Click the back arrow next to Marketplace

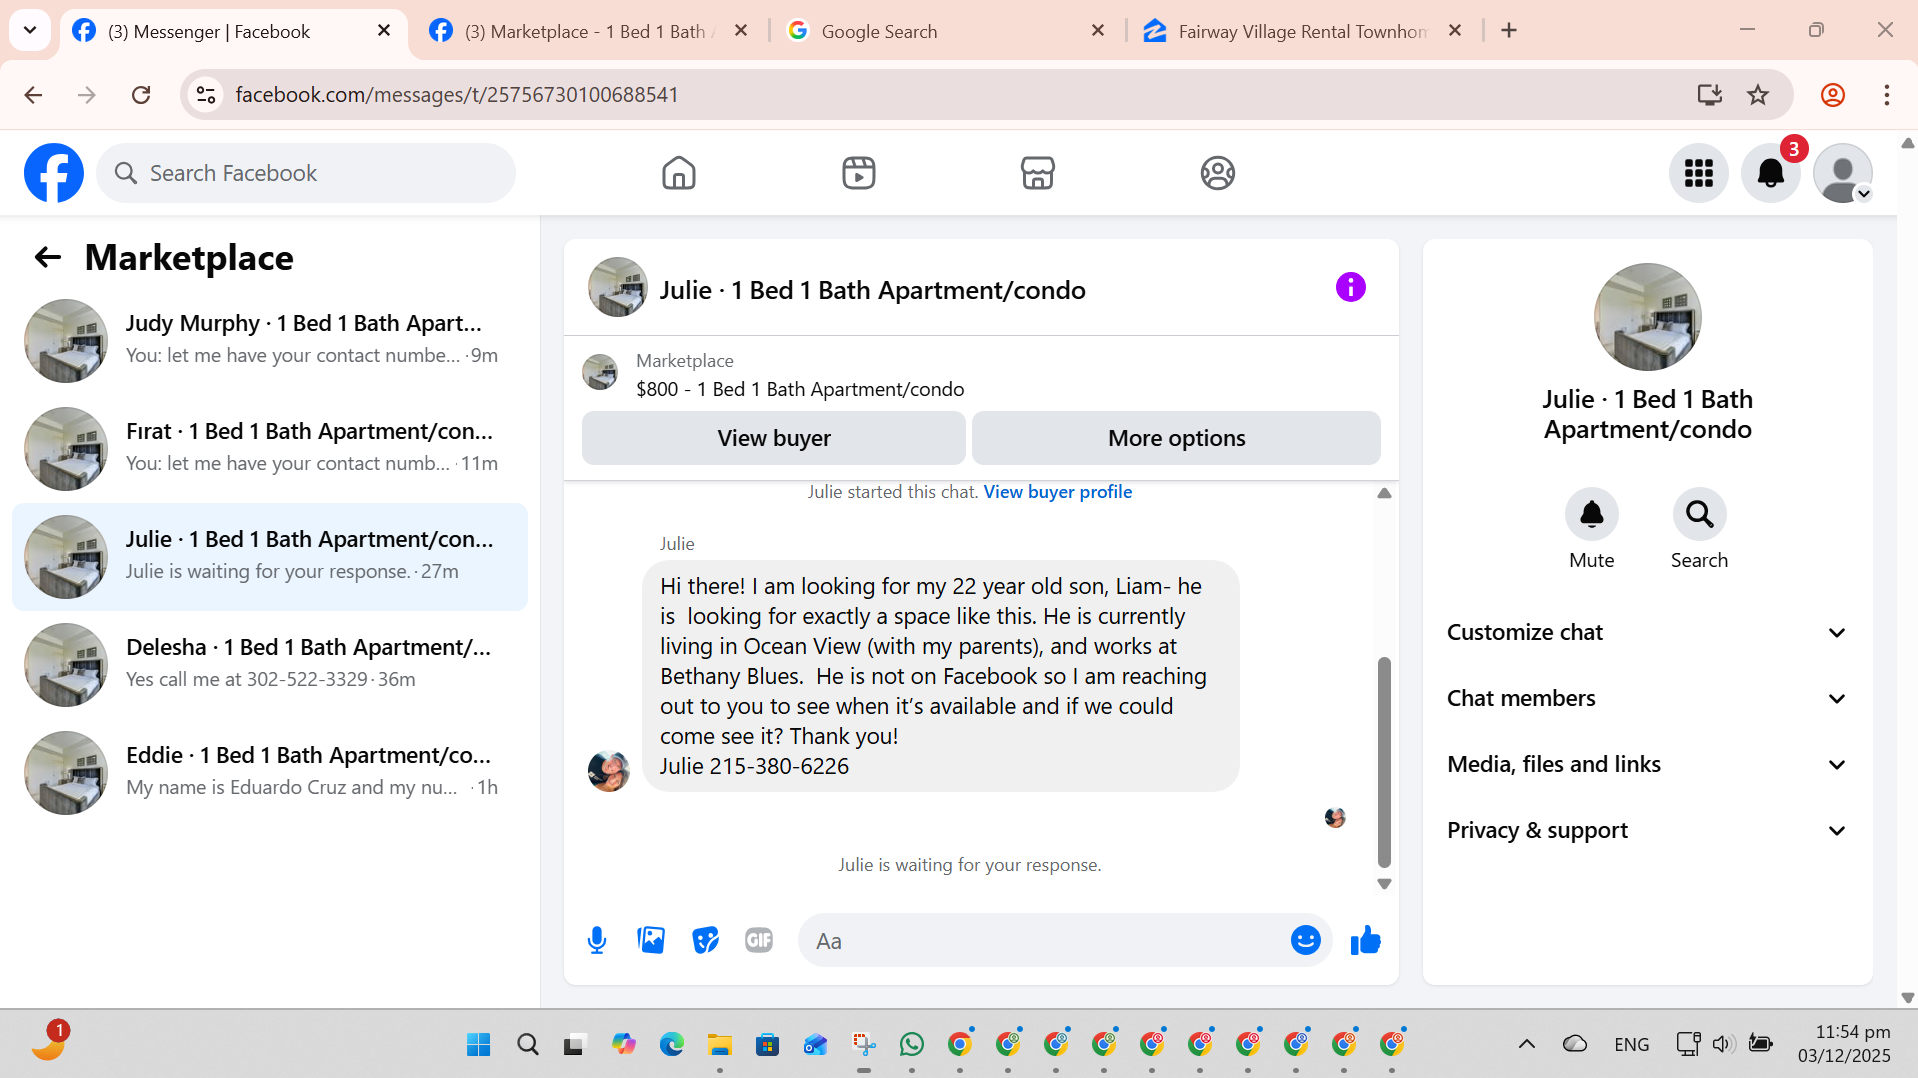point(48,258)
